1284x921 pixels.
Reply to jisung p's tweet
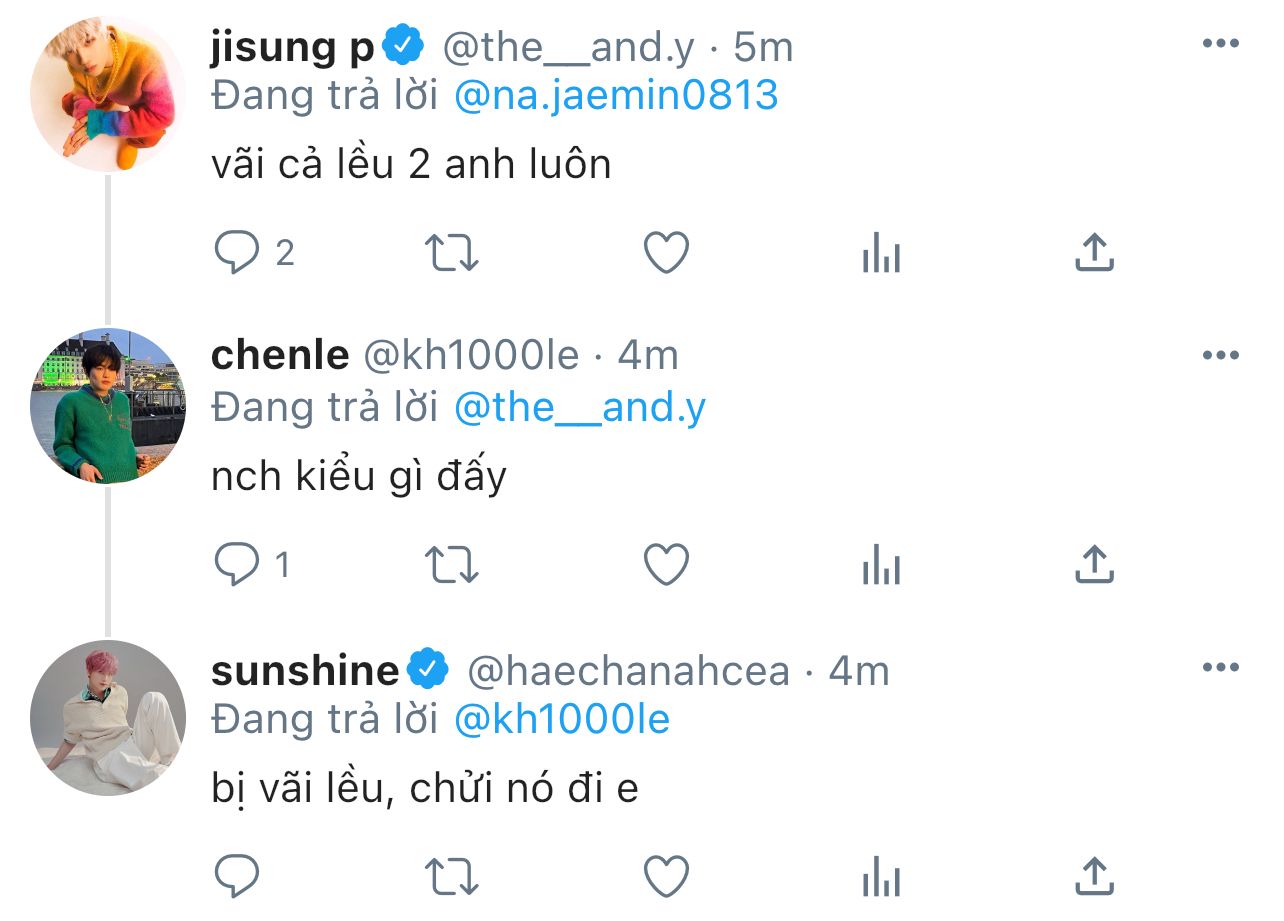pos(237,253)
